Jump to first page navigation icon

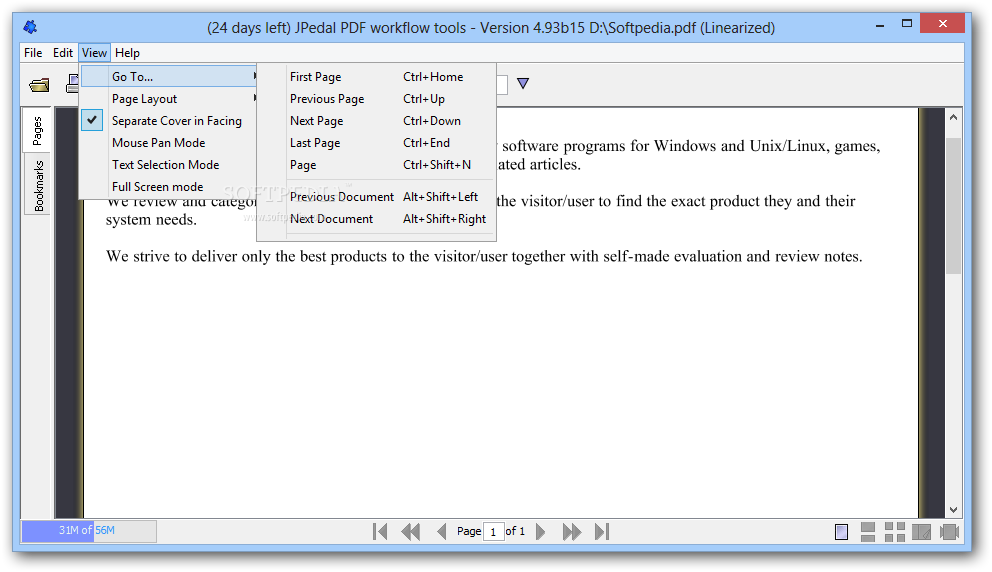click(x=380, y=532)
